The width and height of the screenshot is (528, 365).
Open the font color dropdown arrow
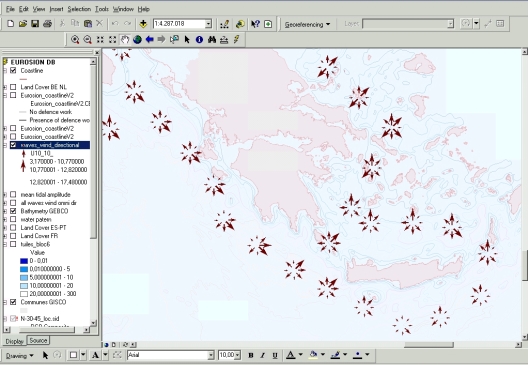(301, 355)
